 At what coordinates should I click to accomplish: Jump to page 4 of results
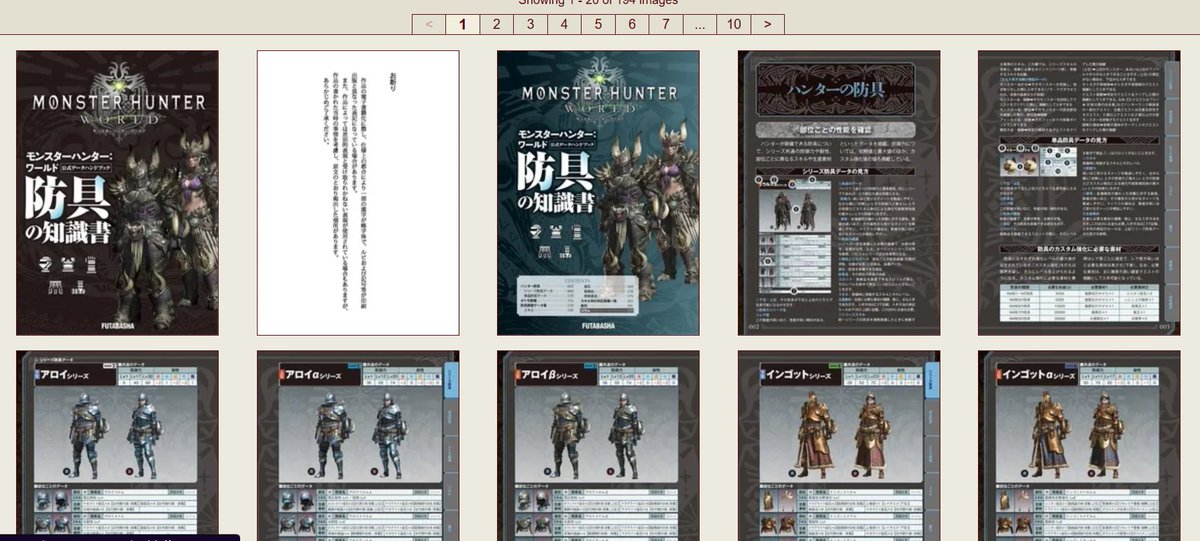564,24
